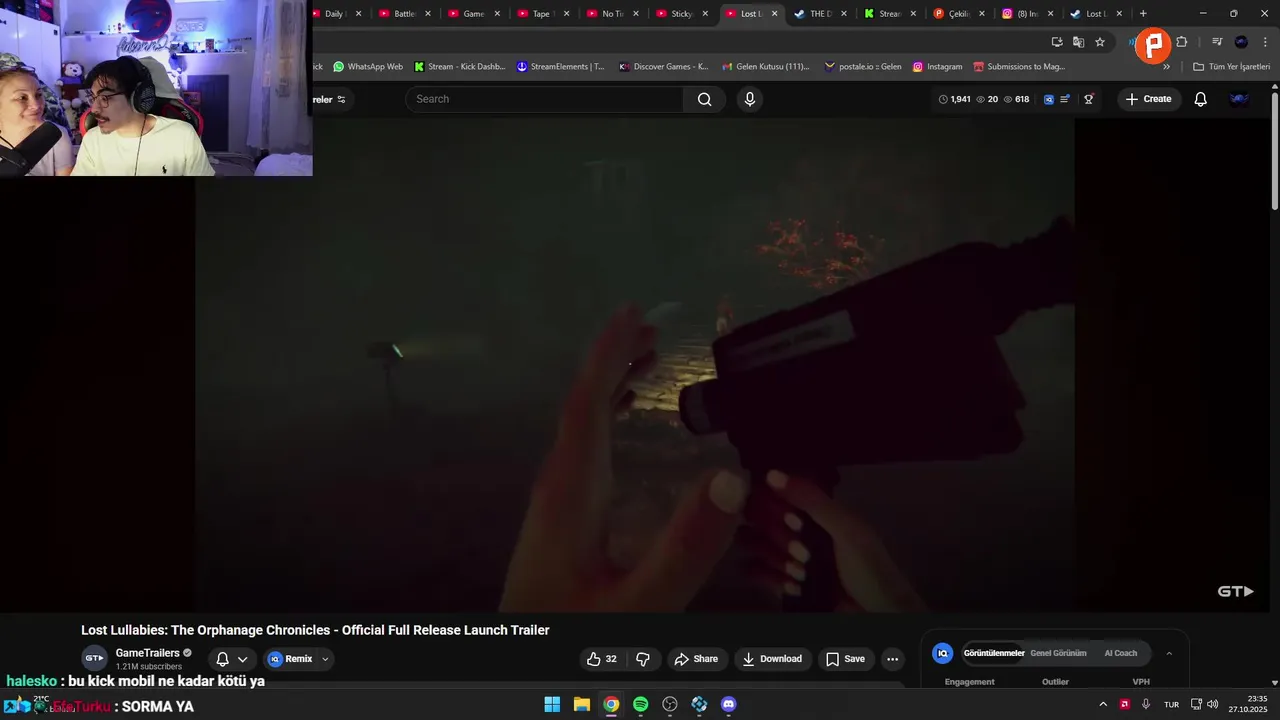Open Stream - Kick Dashboard bookmark
This screenshot has height=720, width=1280.
point(460,67)
